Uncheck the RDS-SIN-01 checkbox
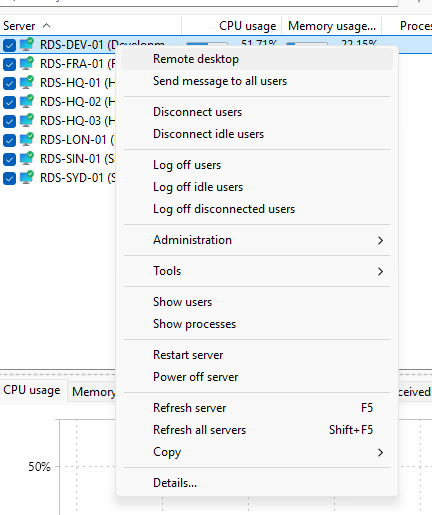Viewport: 432px width, 515px height. click(x=9, y=159)
